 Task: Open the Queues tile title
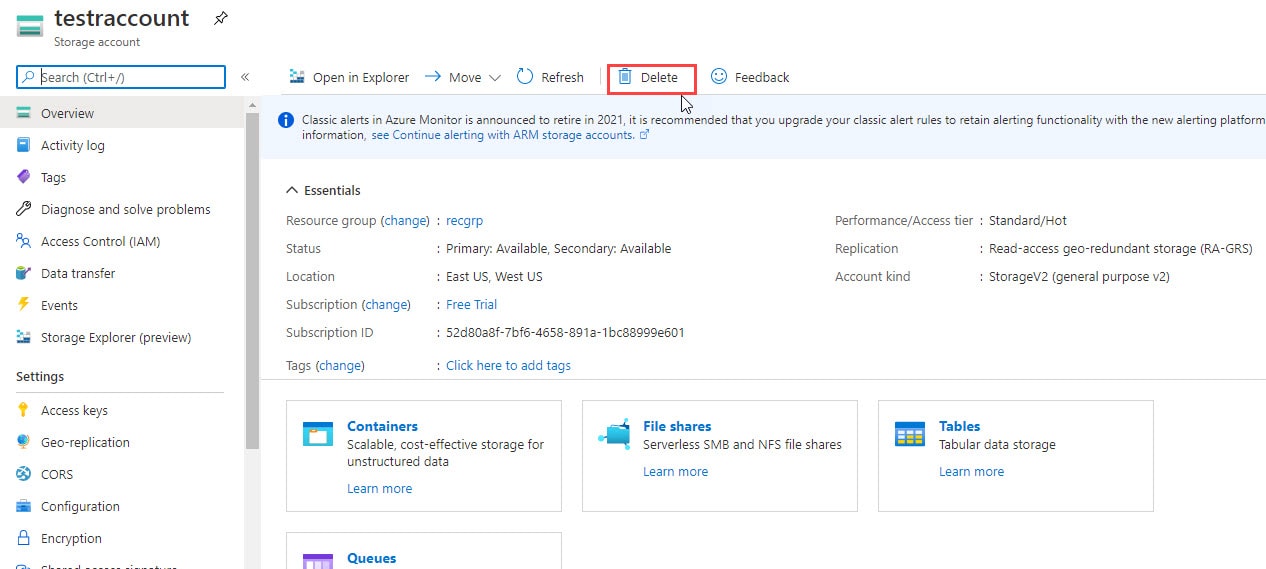[x=371, y=558]
